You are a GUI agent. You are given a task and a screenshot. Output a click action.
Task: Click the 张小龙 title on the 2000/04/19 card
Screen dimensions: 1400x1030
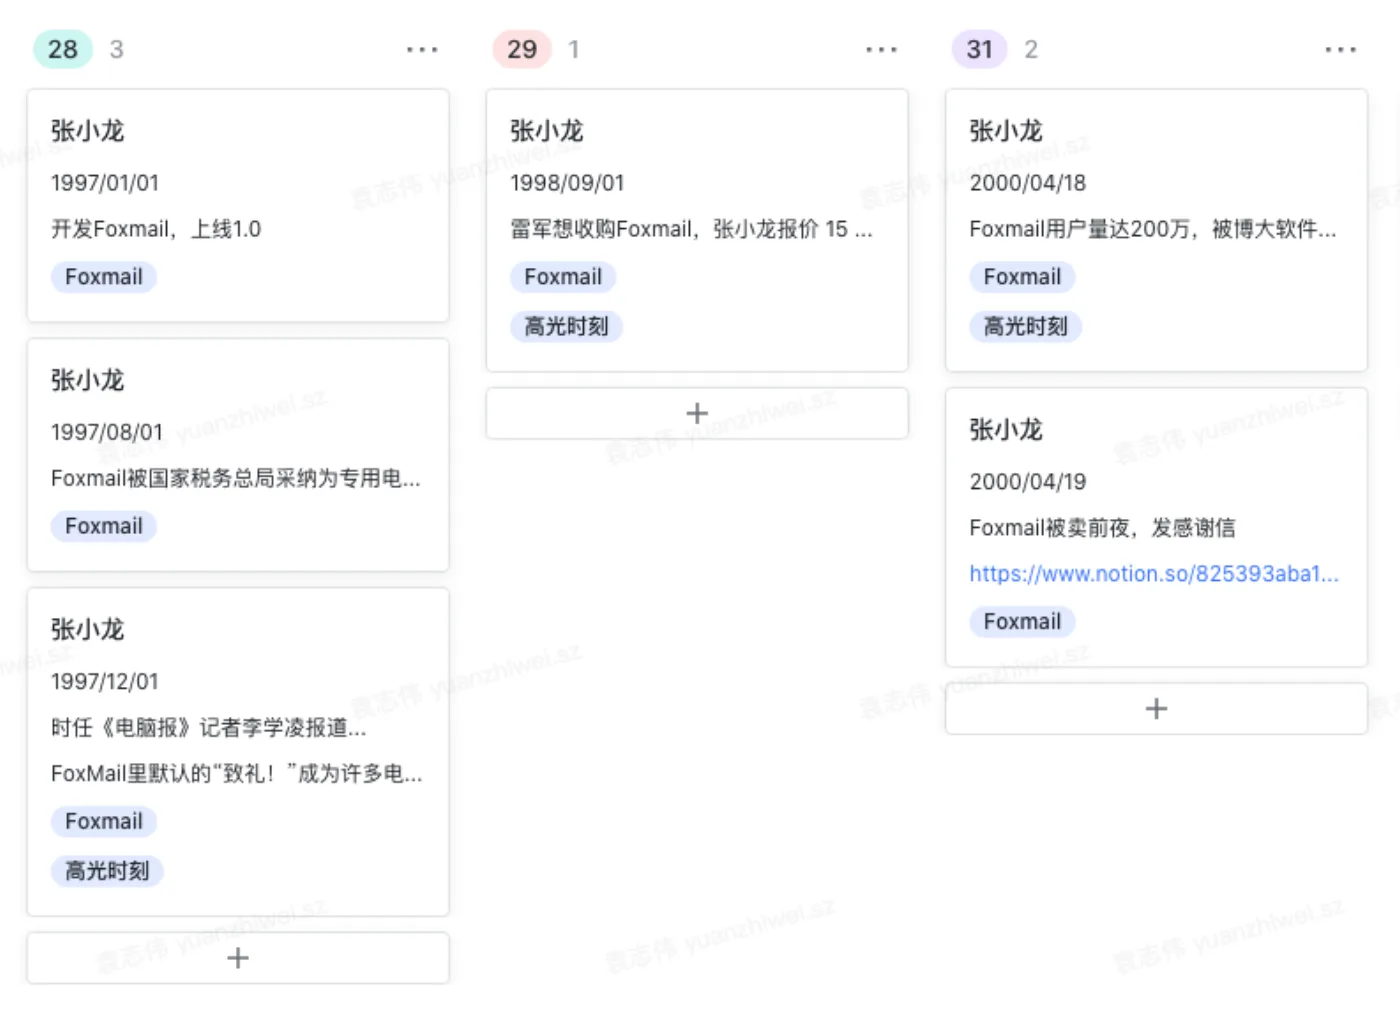pyautogui.click(x=1005, y=430)
